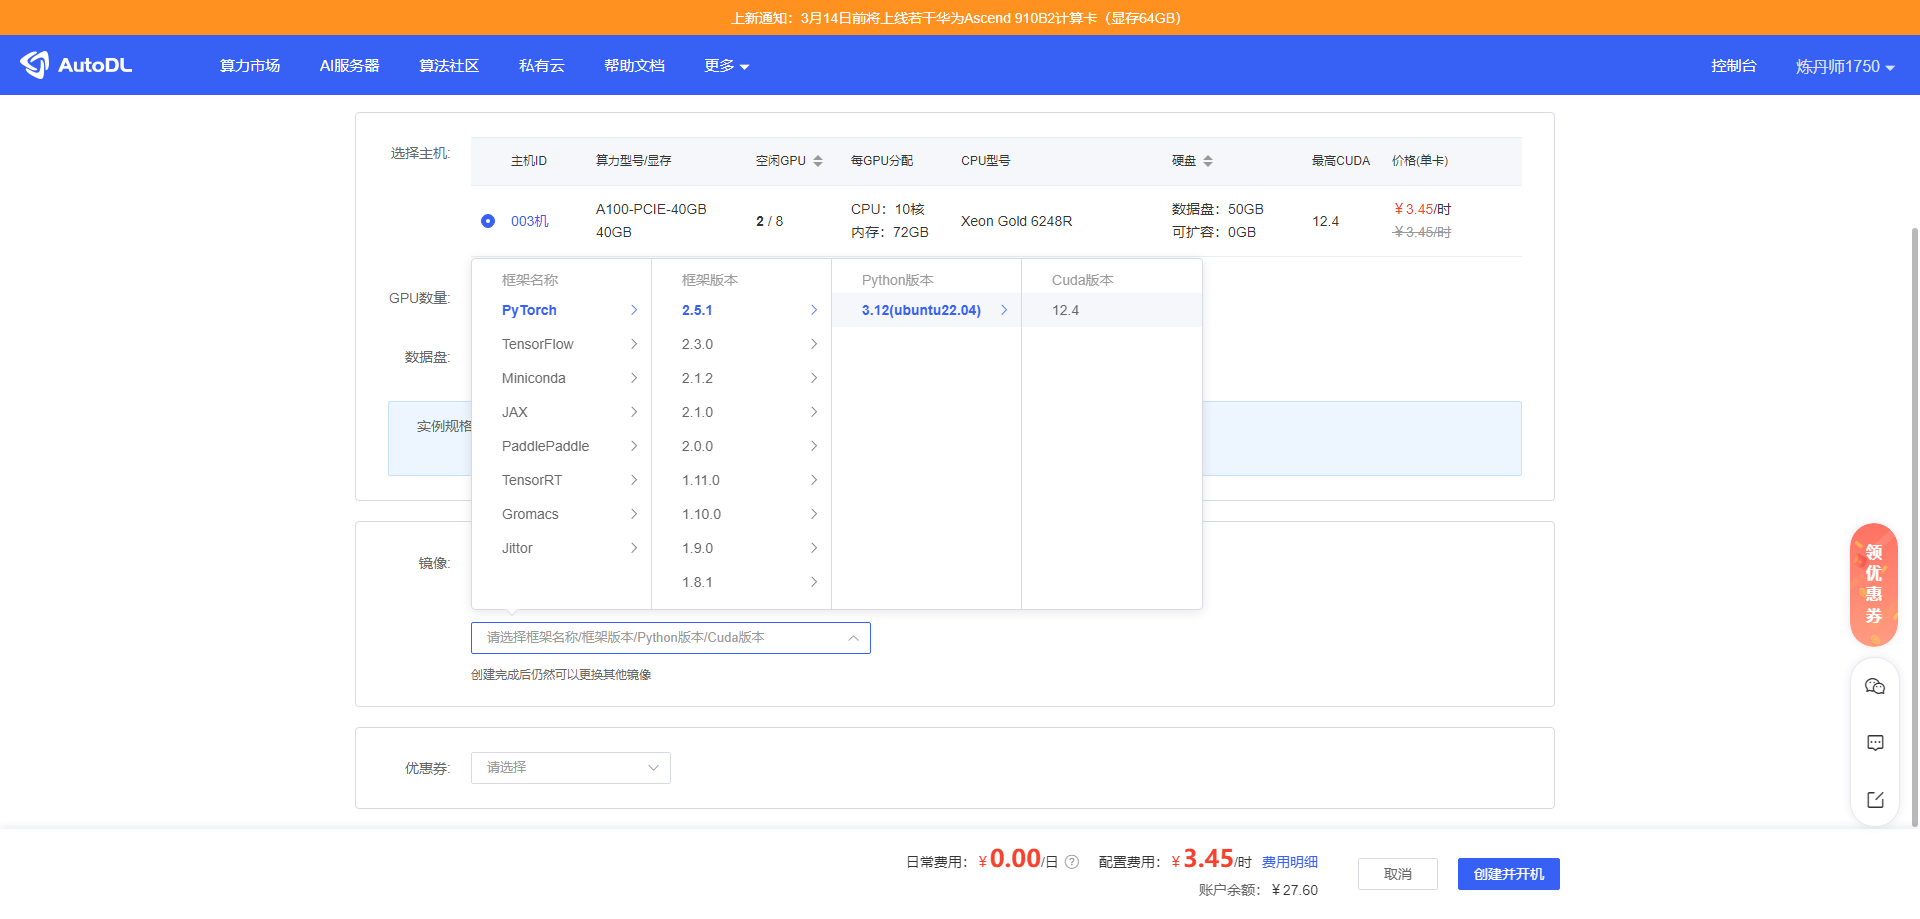Sort by disk column arrows

tap(1208, 161)
